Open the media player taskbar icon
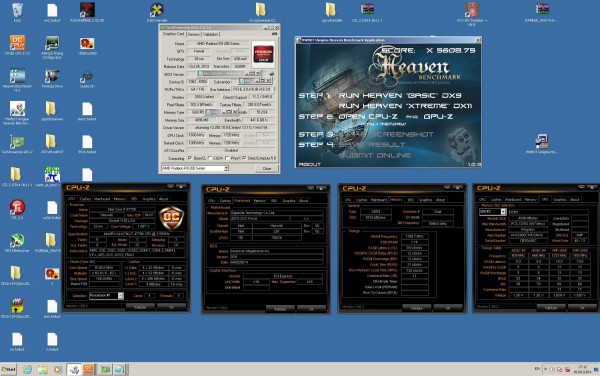Image resolution: width=600 pixels, height=376 pixels. tap(58, 369)
